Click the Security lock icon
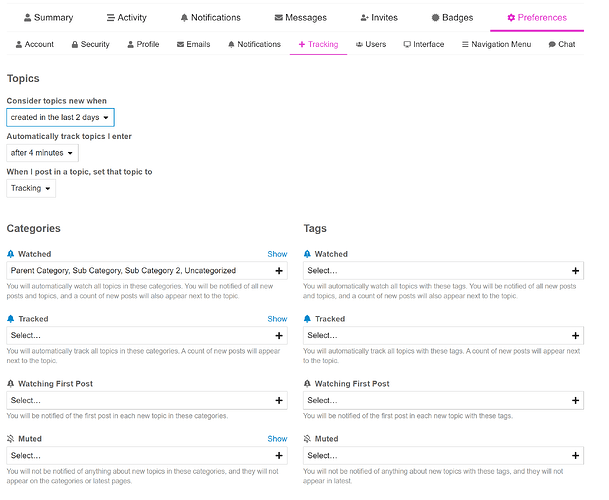The width and height of the screenshot is (609, 500). coord(75,45)
